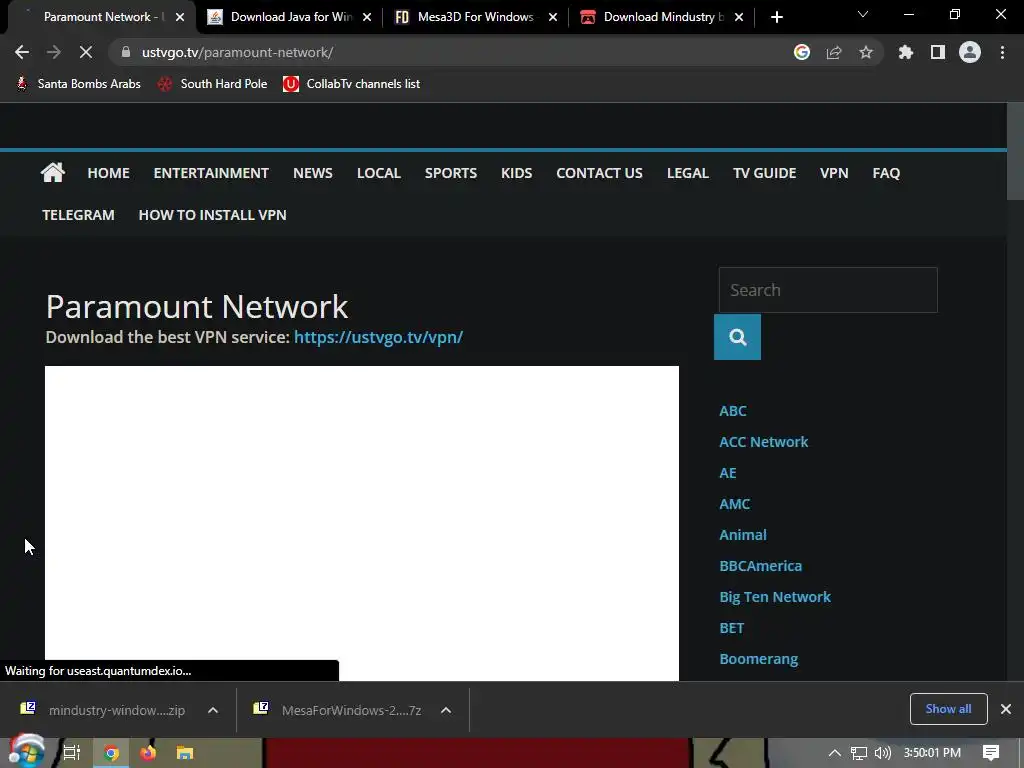Open the VPN menu item
Viewport: 1024px width, 768px height.
834,173
